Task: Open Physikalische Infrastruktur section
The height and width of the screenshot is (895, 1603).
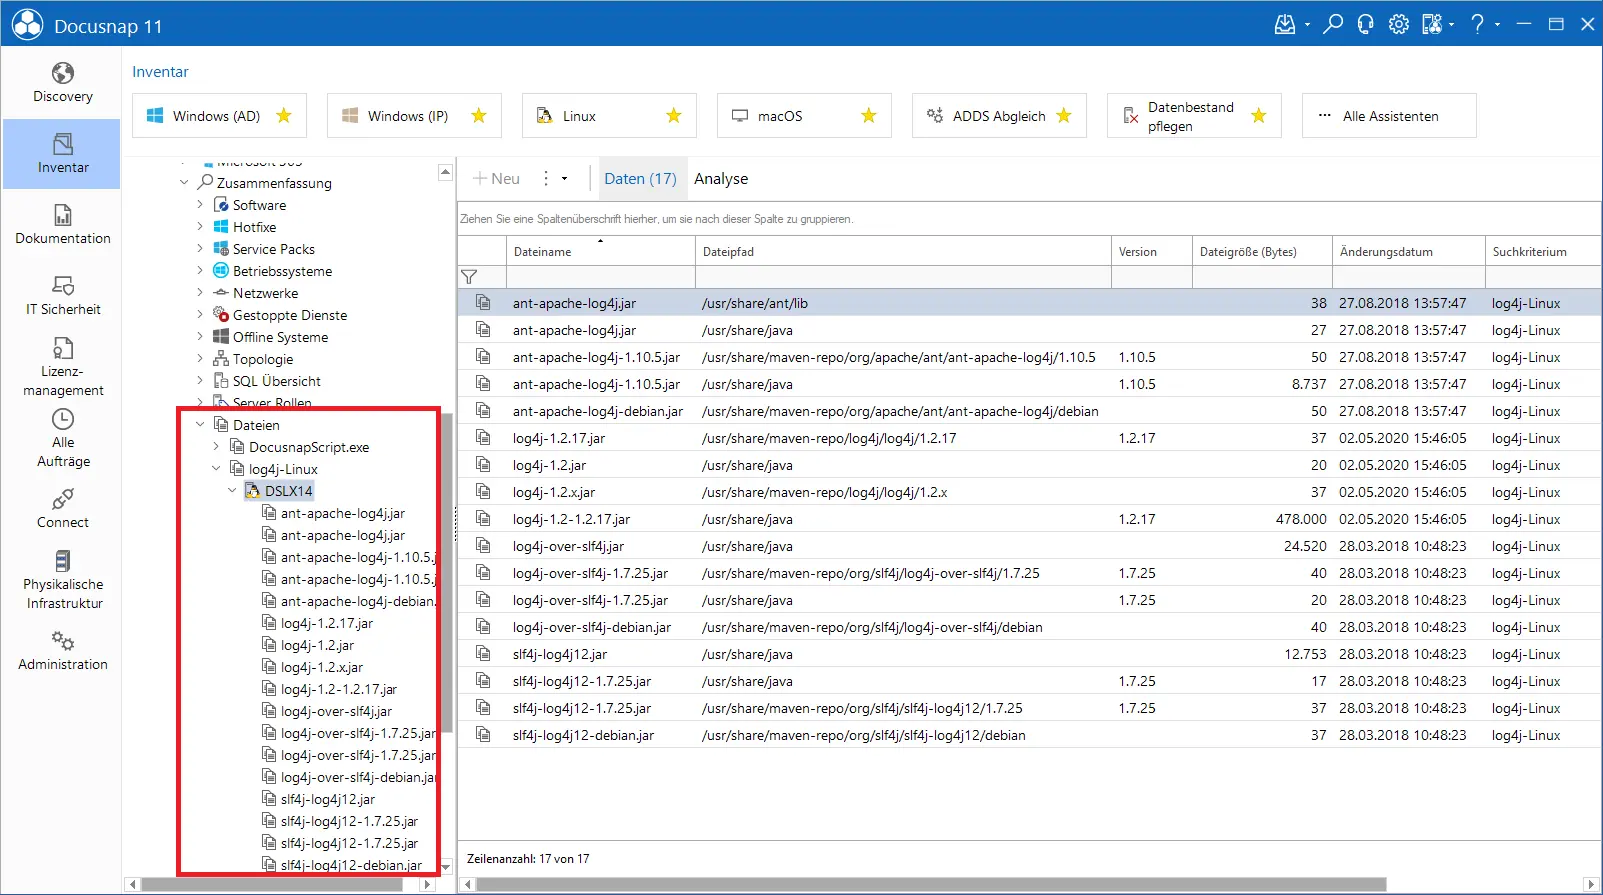Action: [x=62, y=580]
